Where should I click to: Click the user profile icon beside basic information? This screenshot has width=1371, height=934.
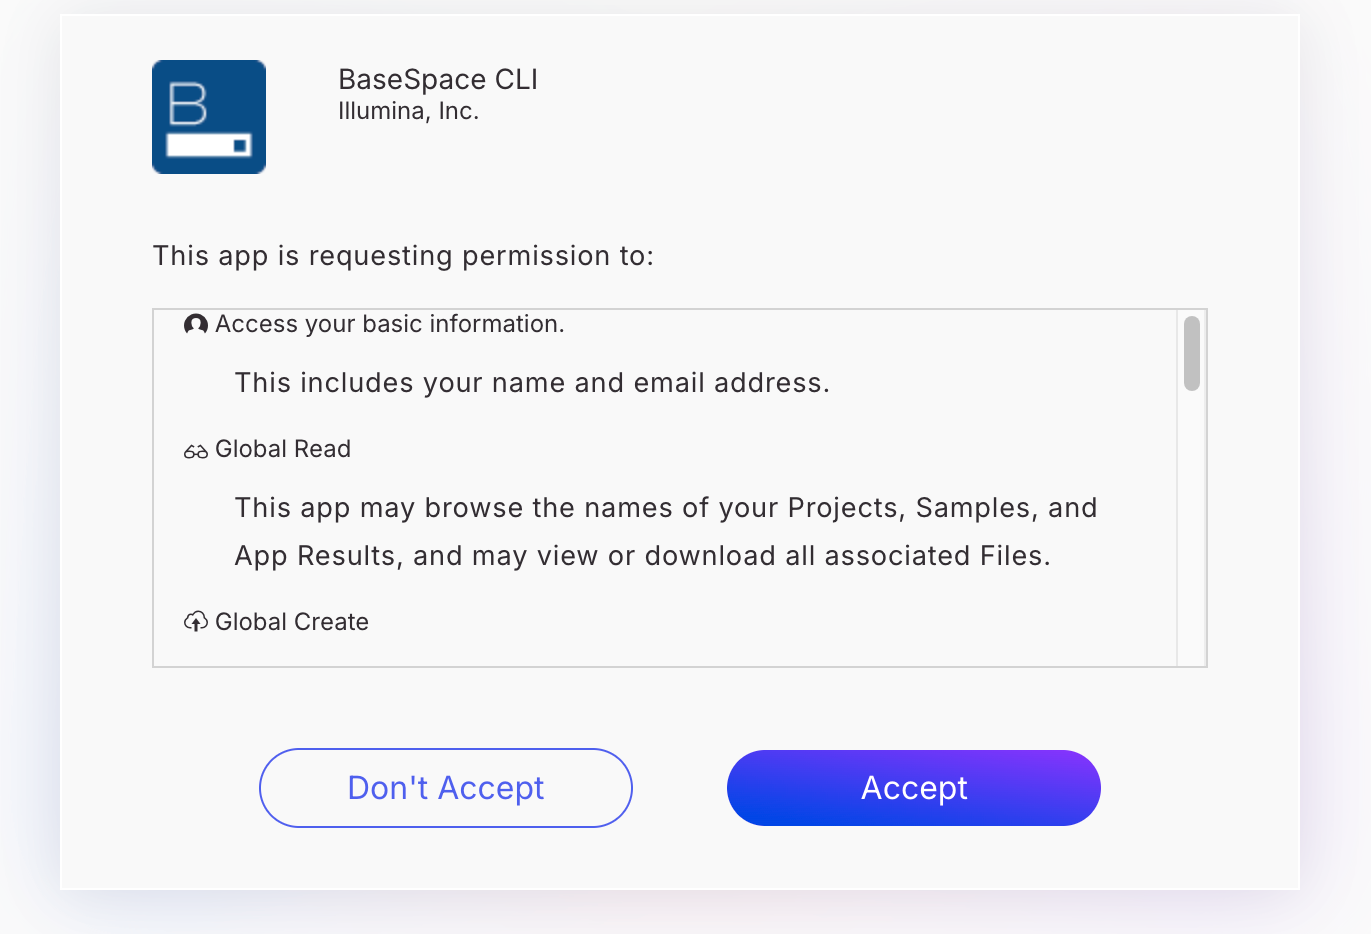196,324
